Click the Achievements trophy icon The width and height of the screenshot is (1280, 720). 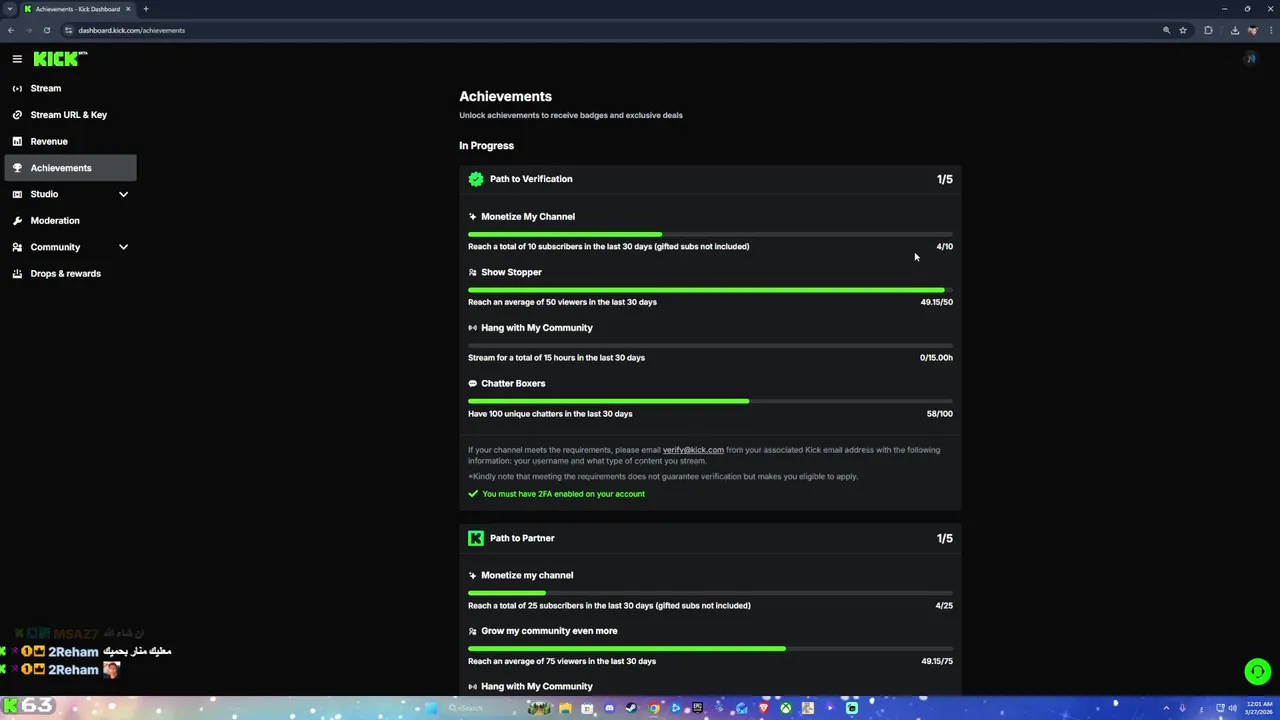pyautogui.click(x=17, y=168)
